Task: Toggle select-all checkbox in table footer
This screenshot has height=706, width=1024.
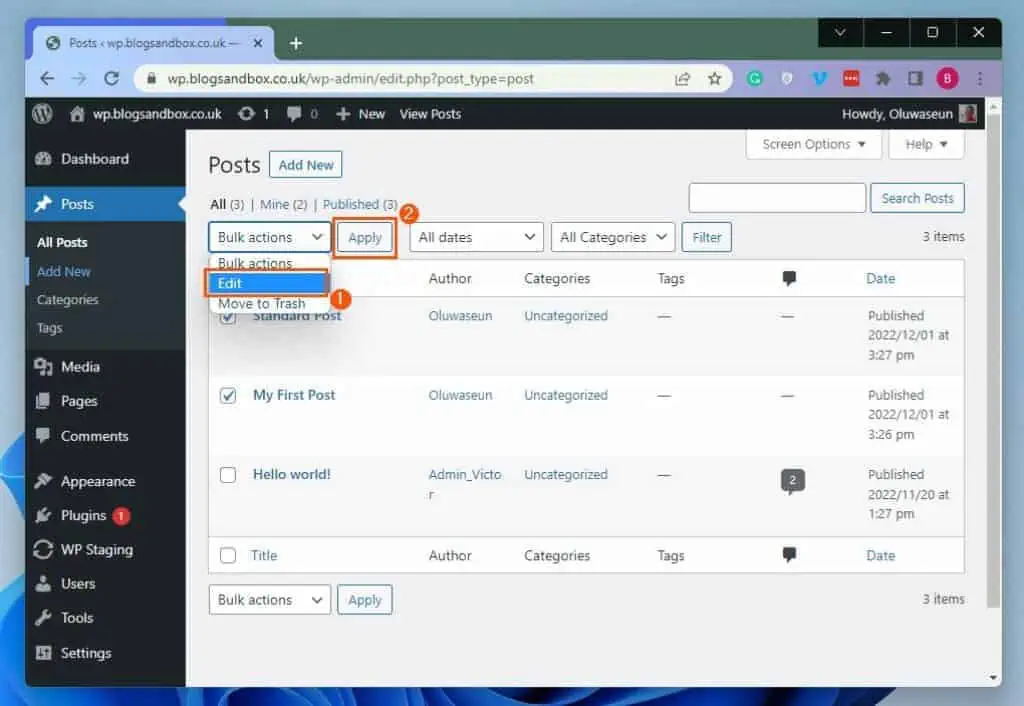Action: pos(228,555)
